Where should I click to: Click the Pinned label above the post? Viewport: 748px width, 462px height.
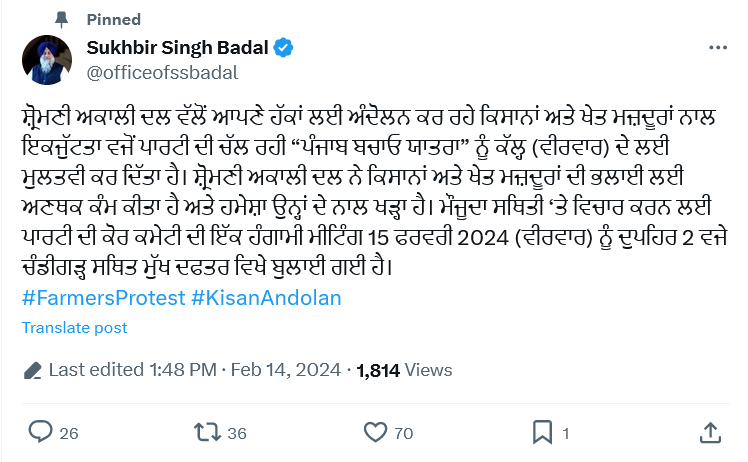tap(113, 19)
